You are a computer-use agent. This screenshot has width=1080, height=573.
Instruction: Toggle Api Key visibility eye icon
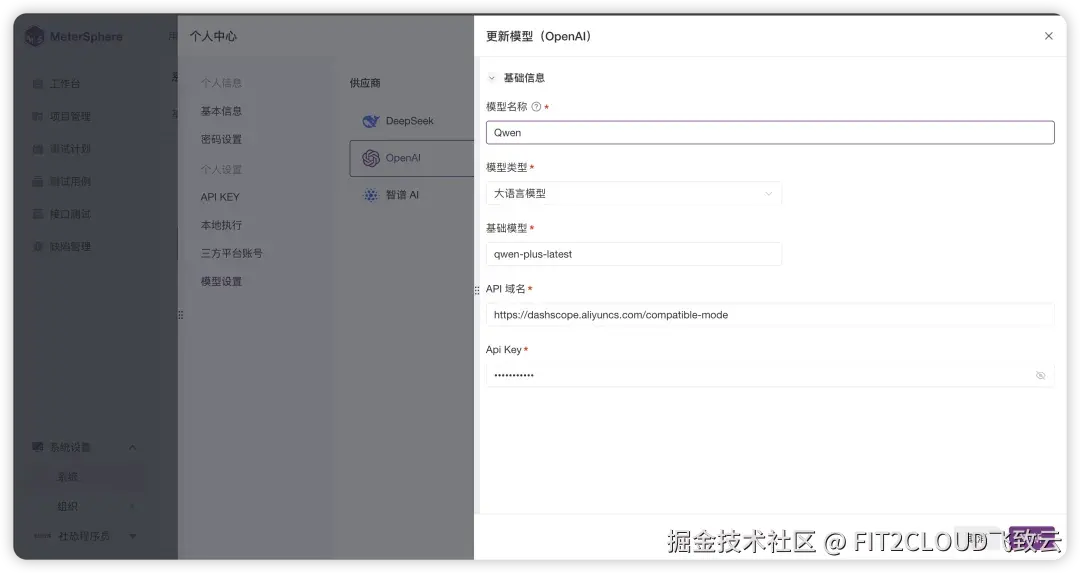[x=1040, y=375]
